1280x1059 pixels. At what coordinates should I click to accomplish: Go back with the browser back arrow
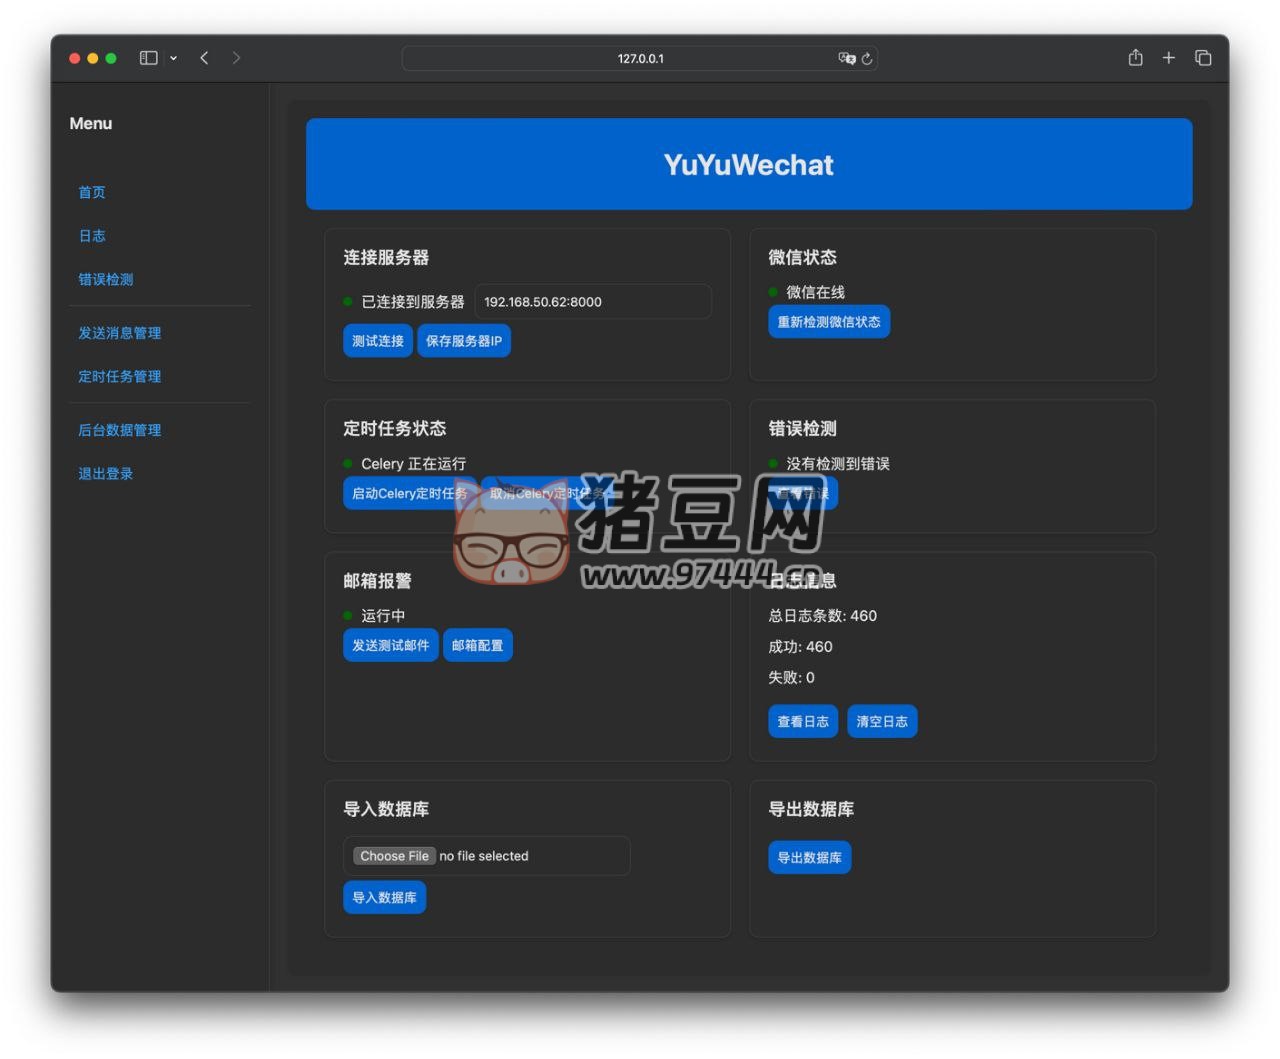pos(204,58)
